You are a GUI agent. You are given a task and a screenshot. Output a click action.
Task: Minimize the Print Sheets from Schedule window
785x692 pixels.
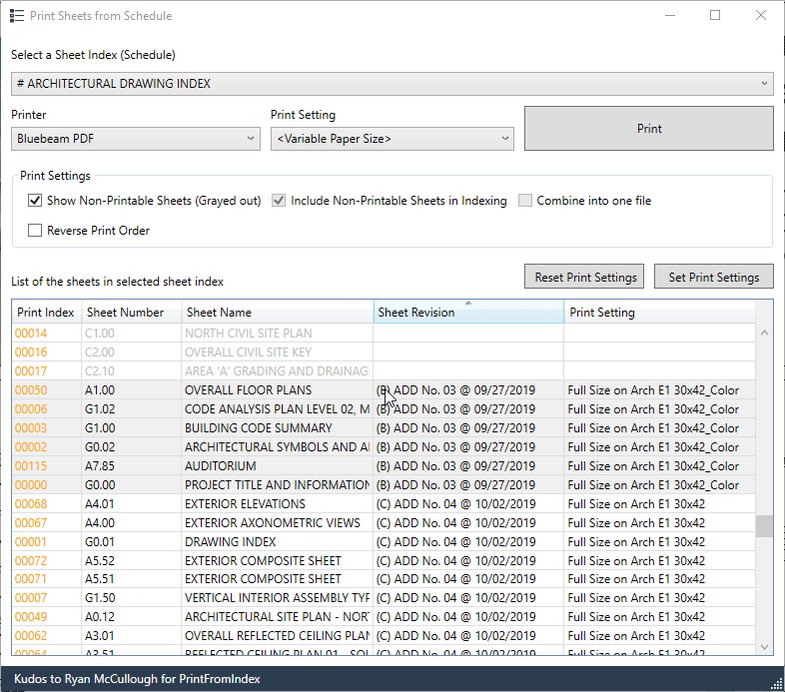click(670, 16)
